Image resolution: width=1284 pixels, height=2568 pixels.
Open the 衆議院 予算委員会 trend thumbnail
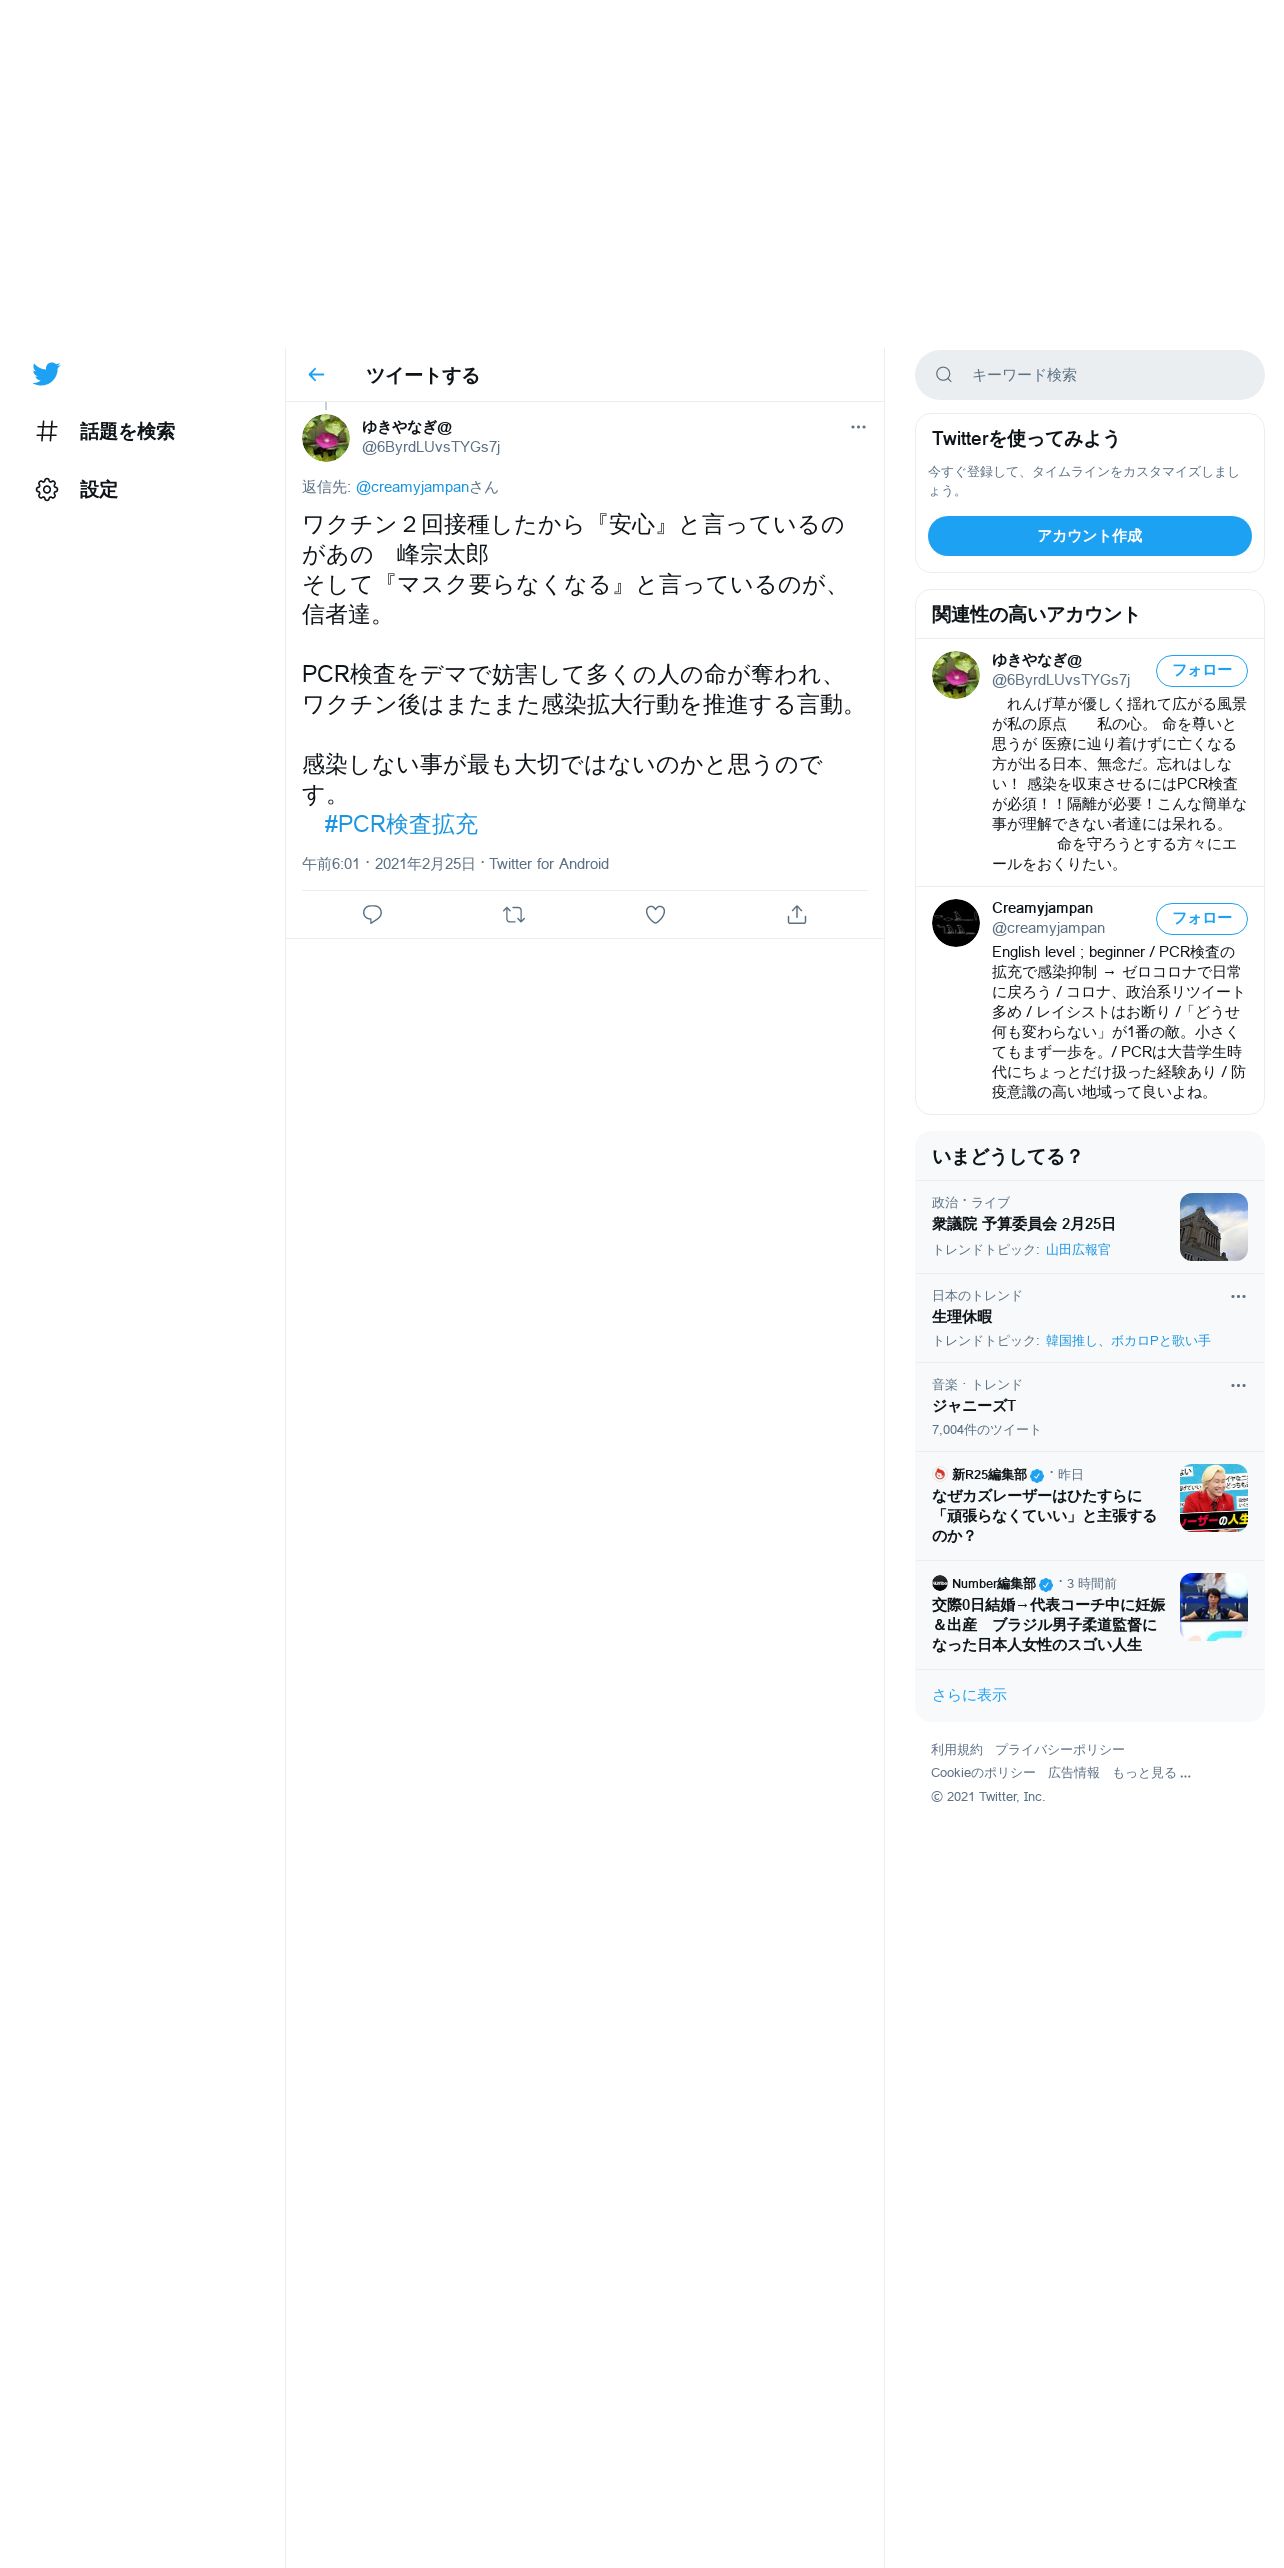click(1213, 1227)
